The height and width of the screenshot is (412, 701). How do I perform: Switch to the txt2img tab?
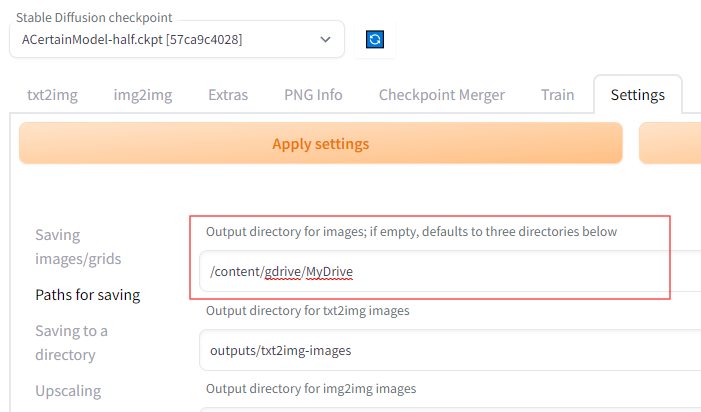coord(52,95)
